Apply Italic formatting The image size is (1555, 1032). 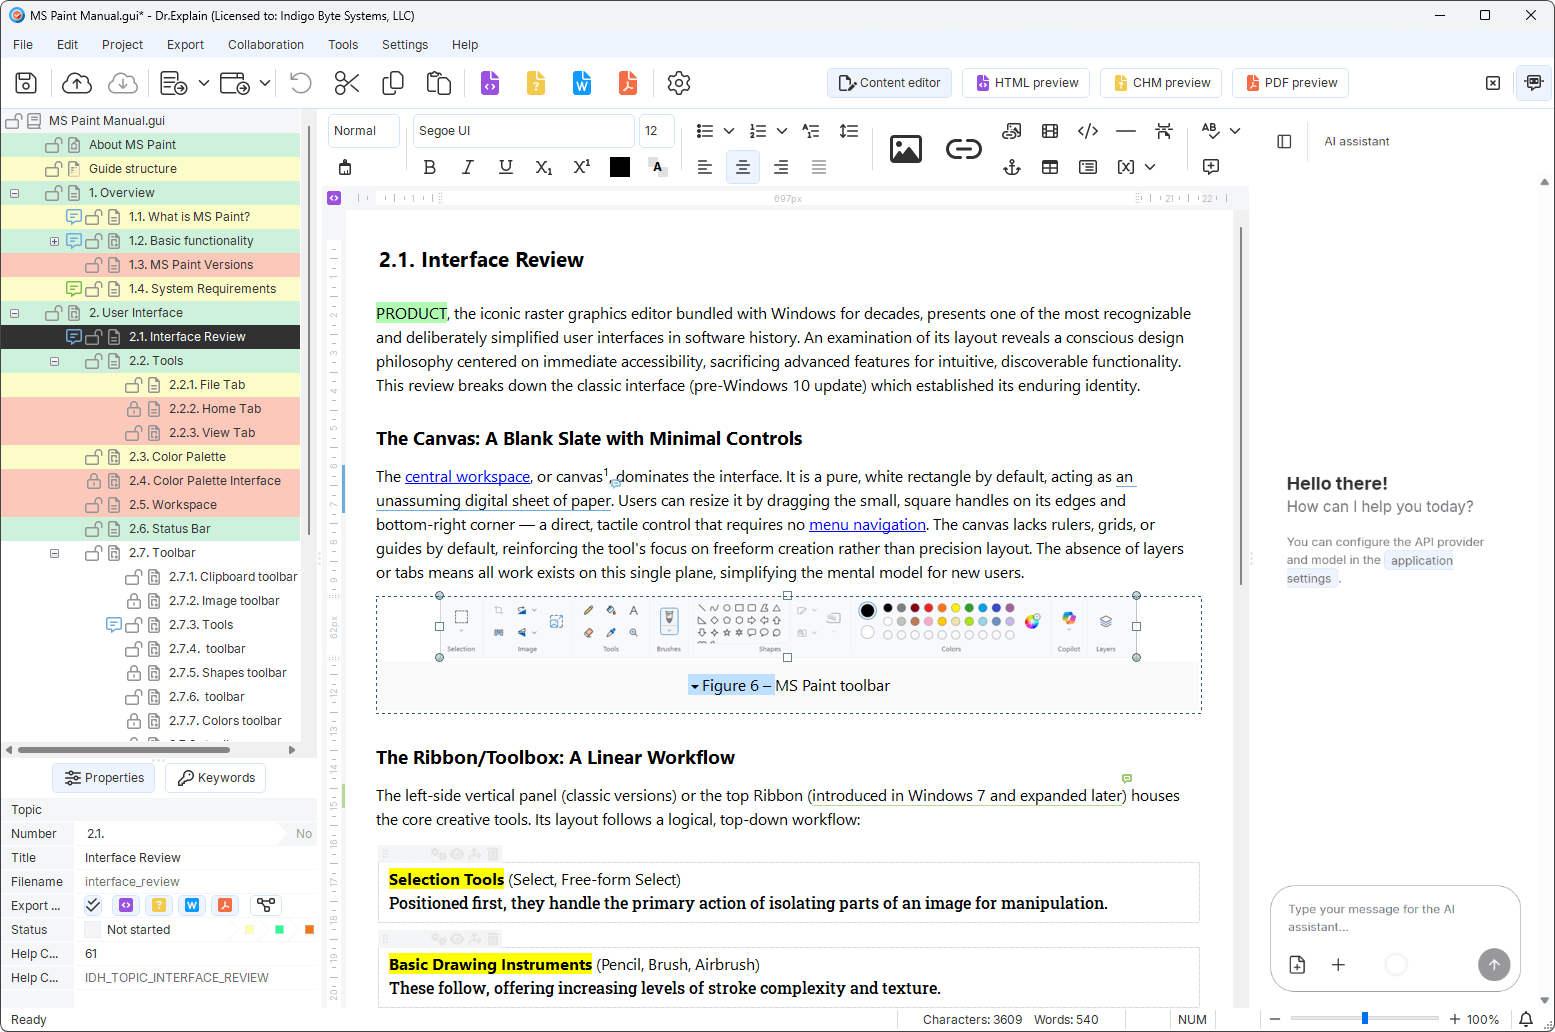click(467, 167)
